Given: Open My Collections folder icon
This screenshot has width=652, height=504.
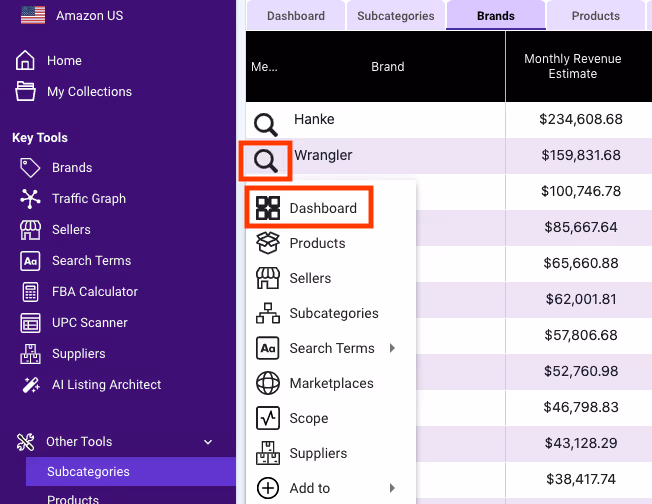Looking at the screenshot, I should 25,91.
